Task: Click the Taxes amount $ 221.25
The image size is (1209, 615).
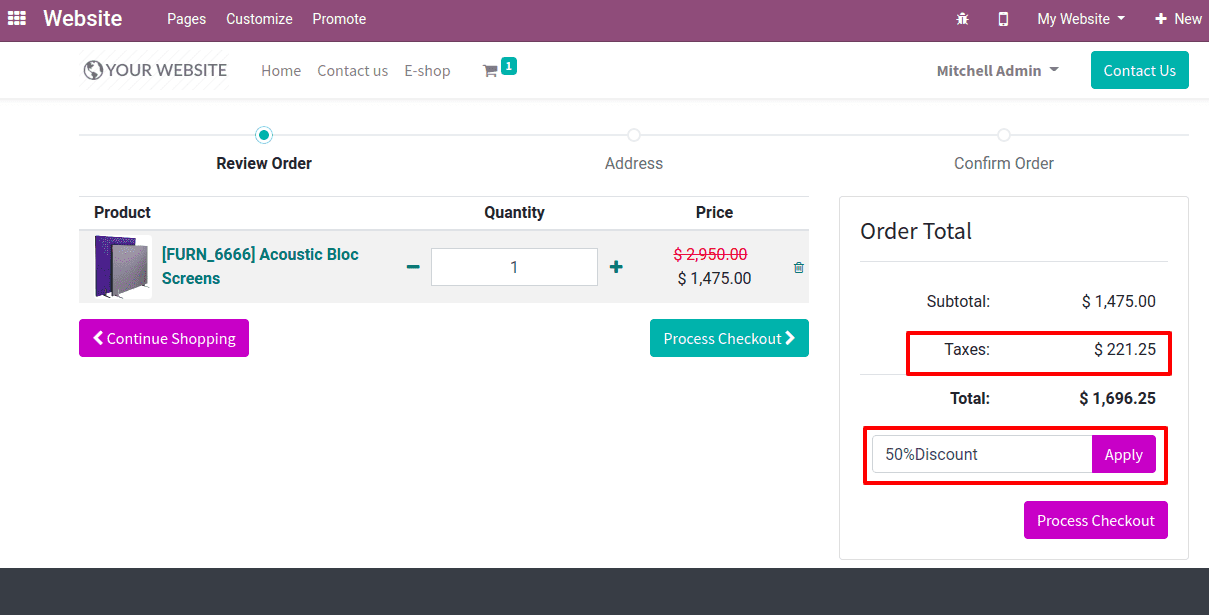Action: pyautogui.click(x=1124, y=349)
